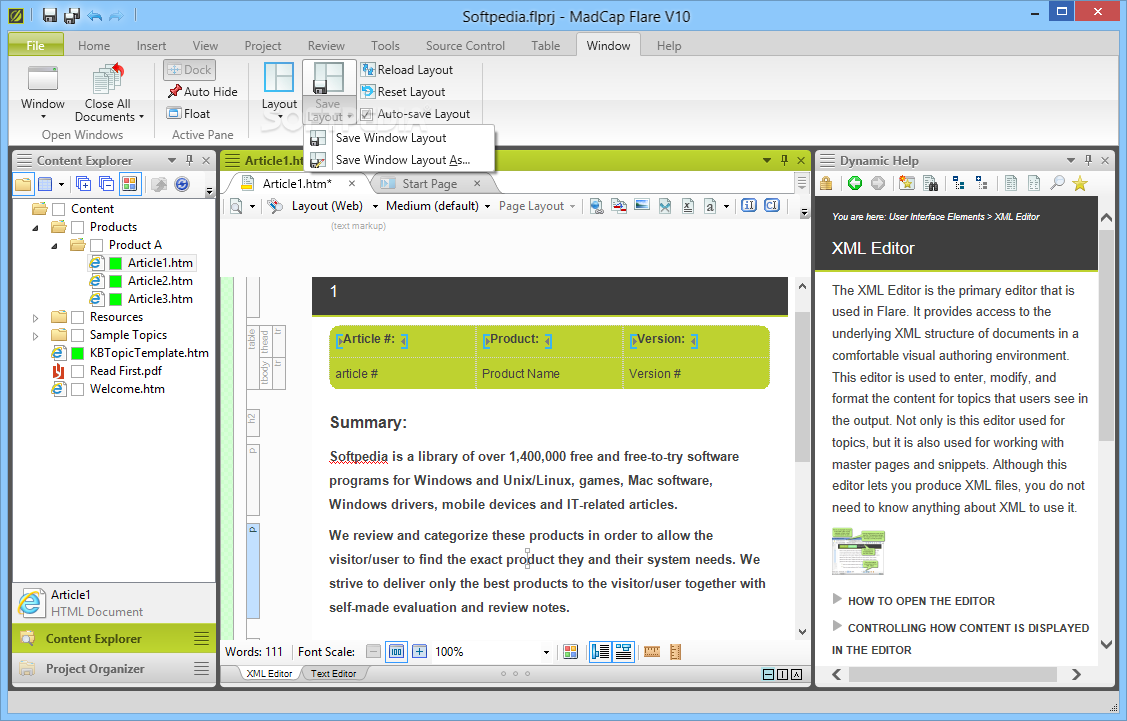Switch to the Text Editor tab
Image resolution: width=1127 pixels, height=721 pixels.
pyautogui.click(x=334, y=674)
